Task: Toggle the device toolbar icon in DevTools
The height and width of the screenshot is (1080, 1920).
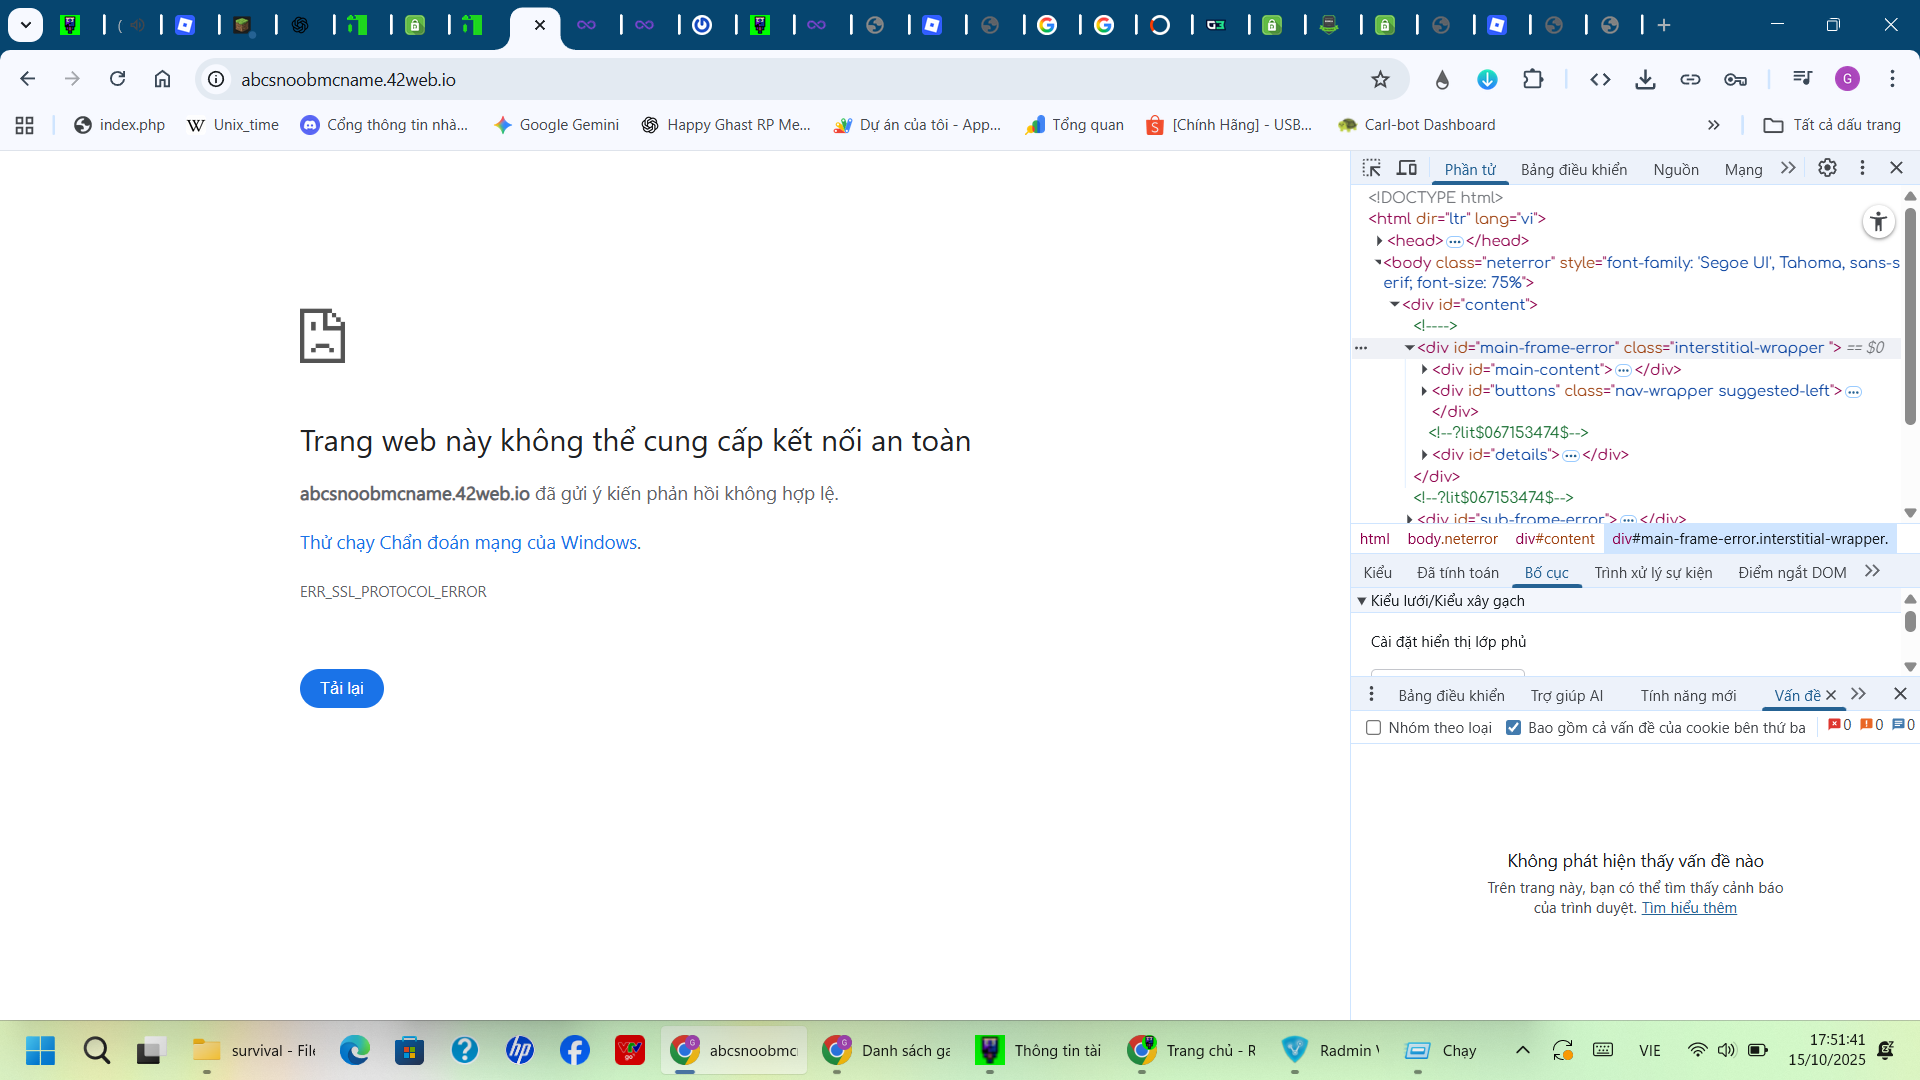Action: [x=1407, y=168]
